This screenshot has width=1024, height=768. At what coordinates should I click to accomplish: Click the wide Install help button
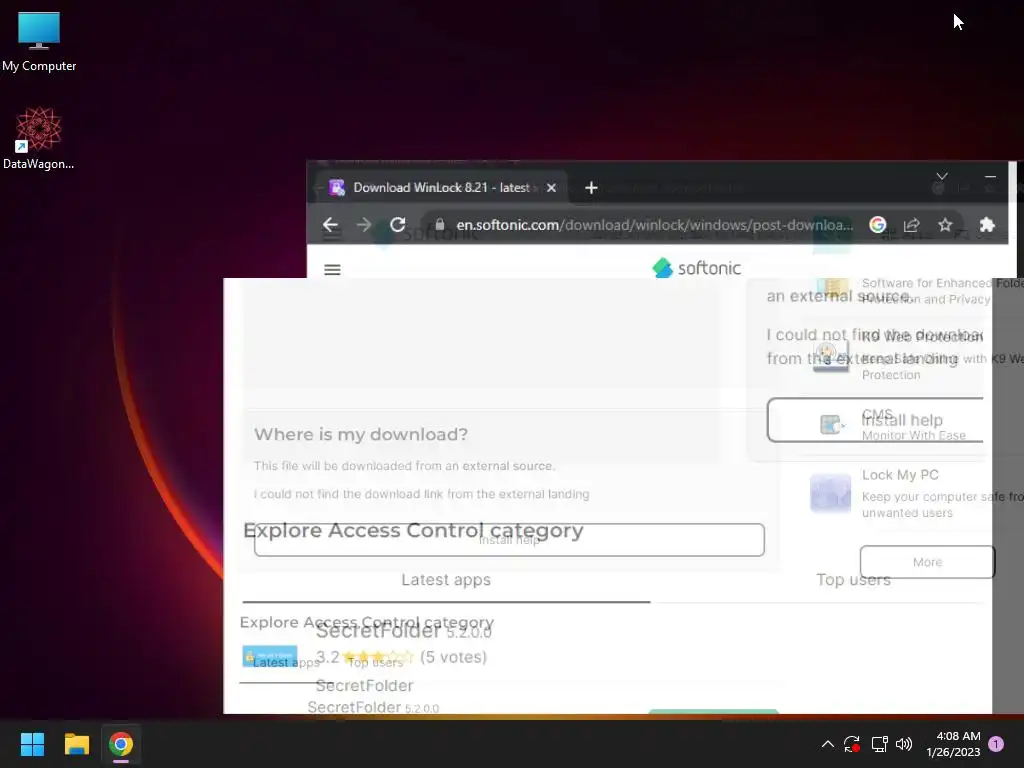click(509, 540)
